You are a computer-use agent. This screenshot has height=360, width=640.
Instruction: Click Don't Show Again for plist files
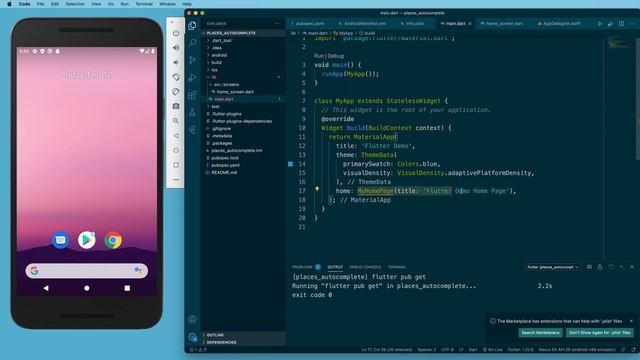pos(600,333)
